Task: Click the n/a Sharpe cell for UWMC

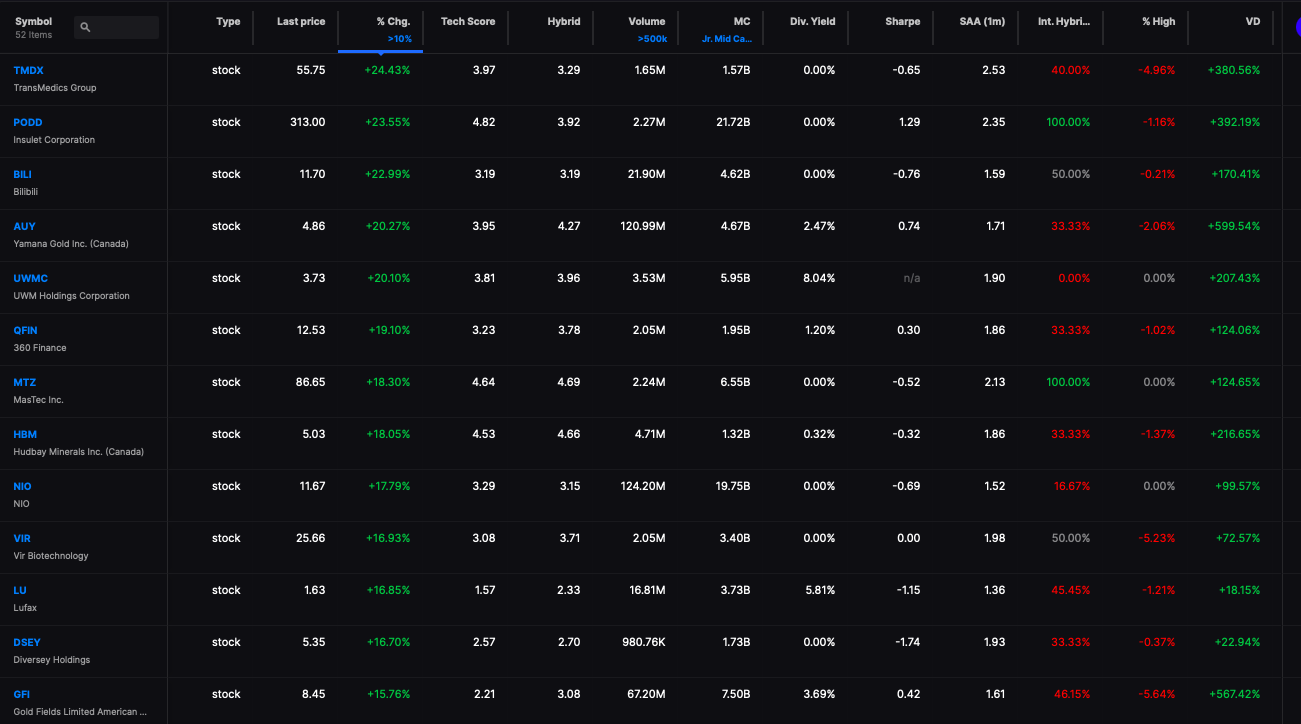Action: coord(912,278)
